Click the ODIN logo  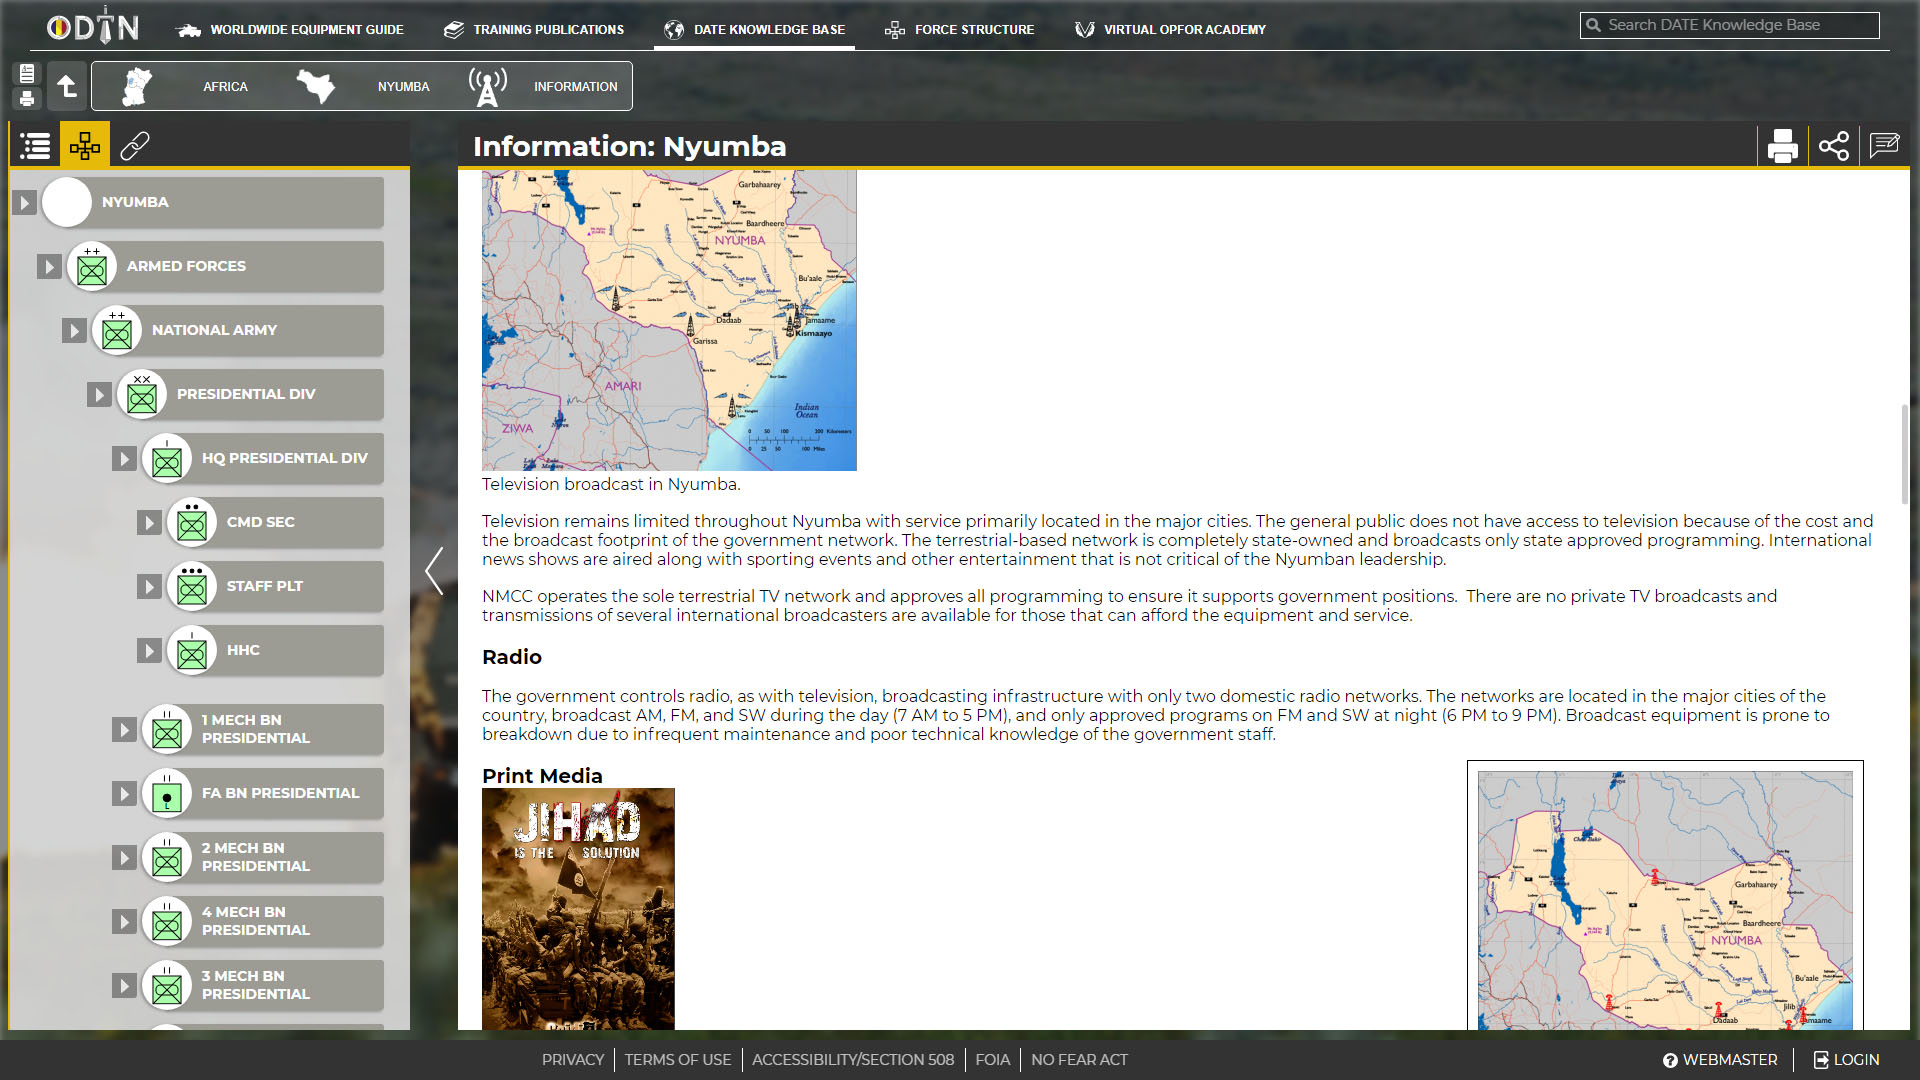[93, 28]
